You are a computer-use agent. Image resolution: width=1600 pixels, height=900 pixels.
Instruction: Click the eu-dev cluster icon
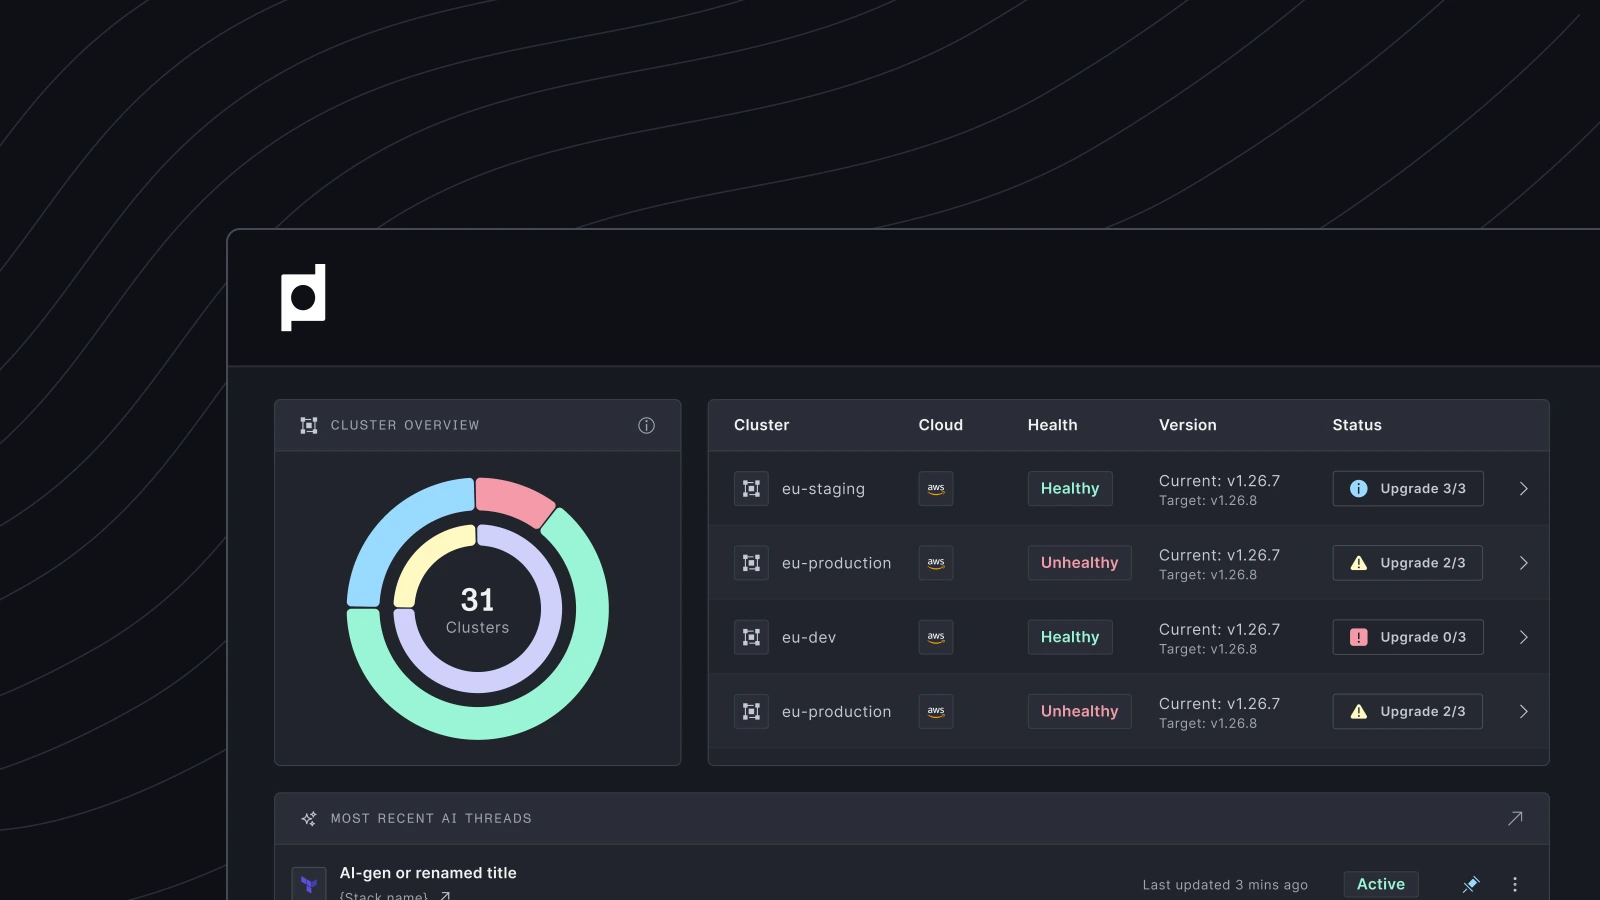coord(751,637)
